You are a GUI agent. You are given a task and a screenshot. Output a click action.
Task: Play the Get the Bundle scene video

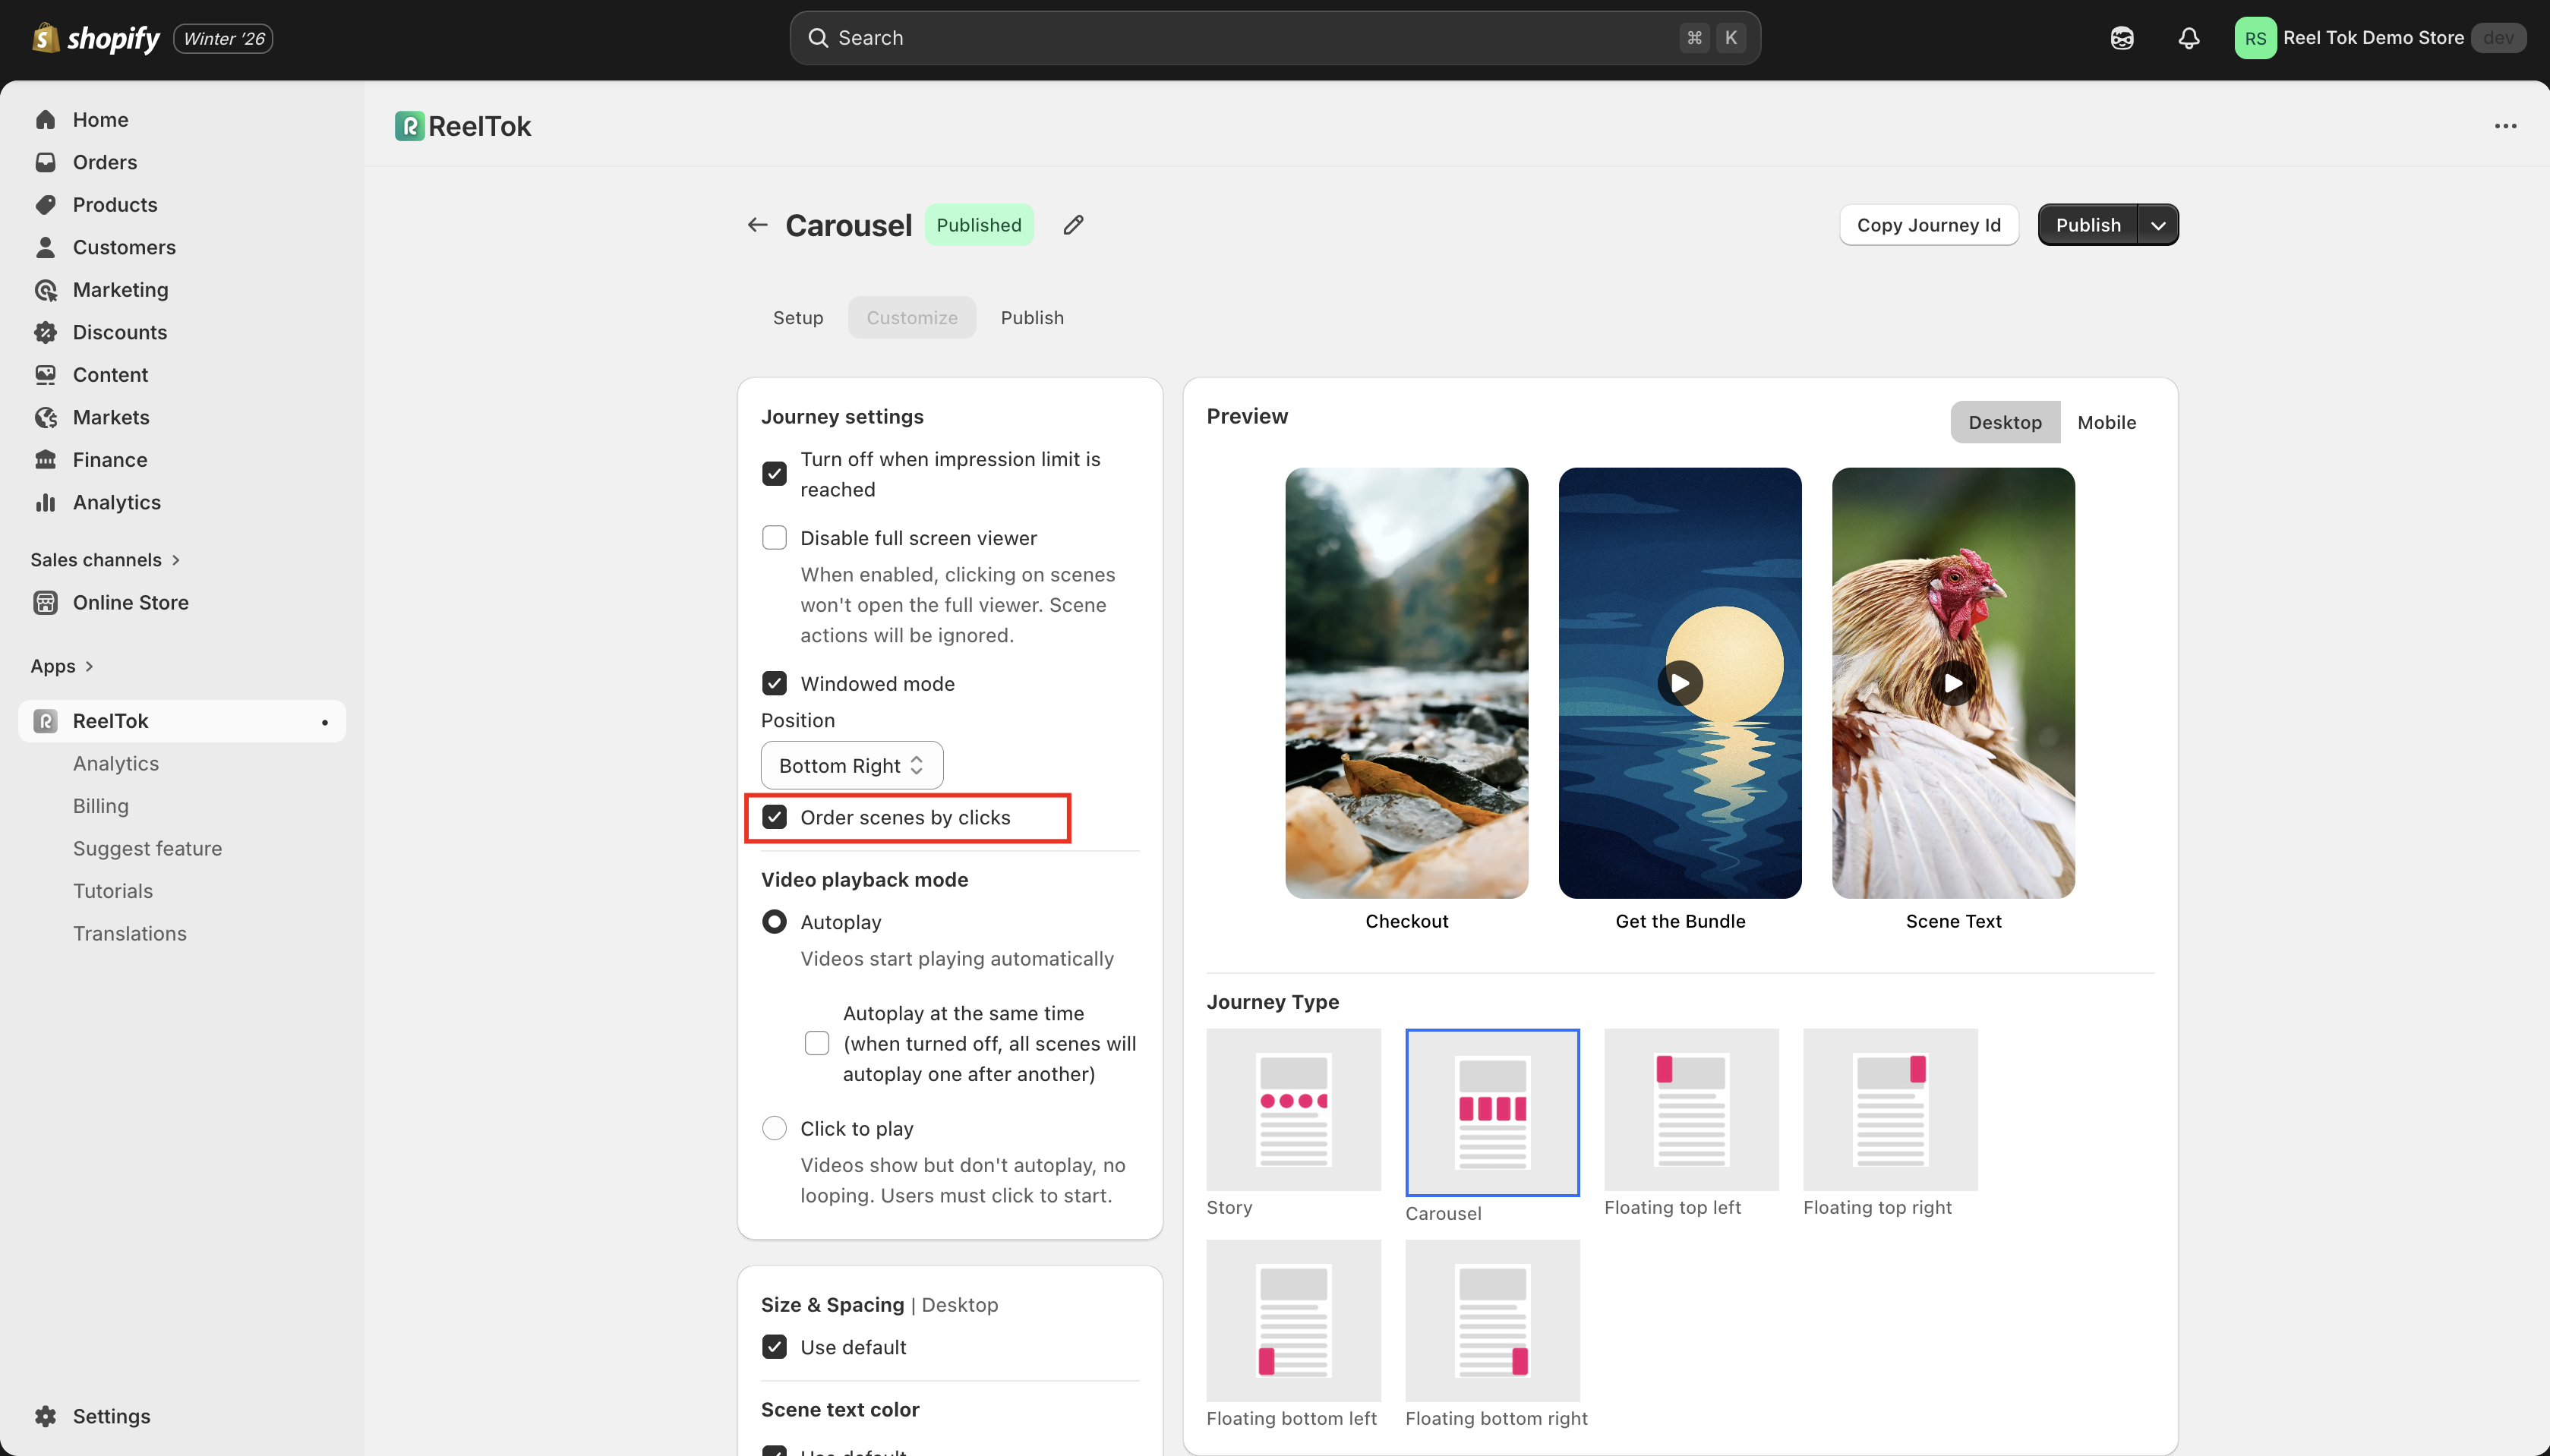(1680, 683)
